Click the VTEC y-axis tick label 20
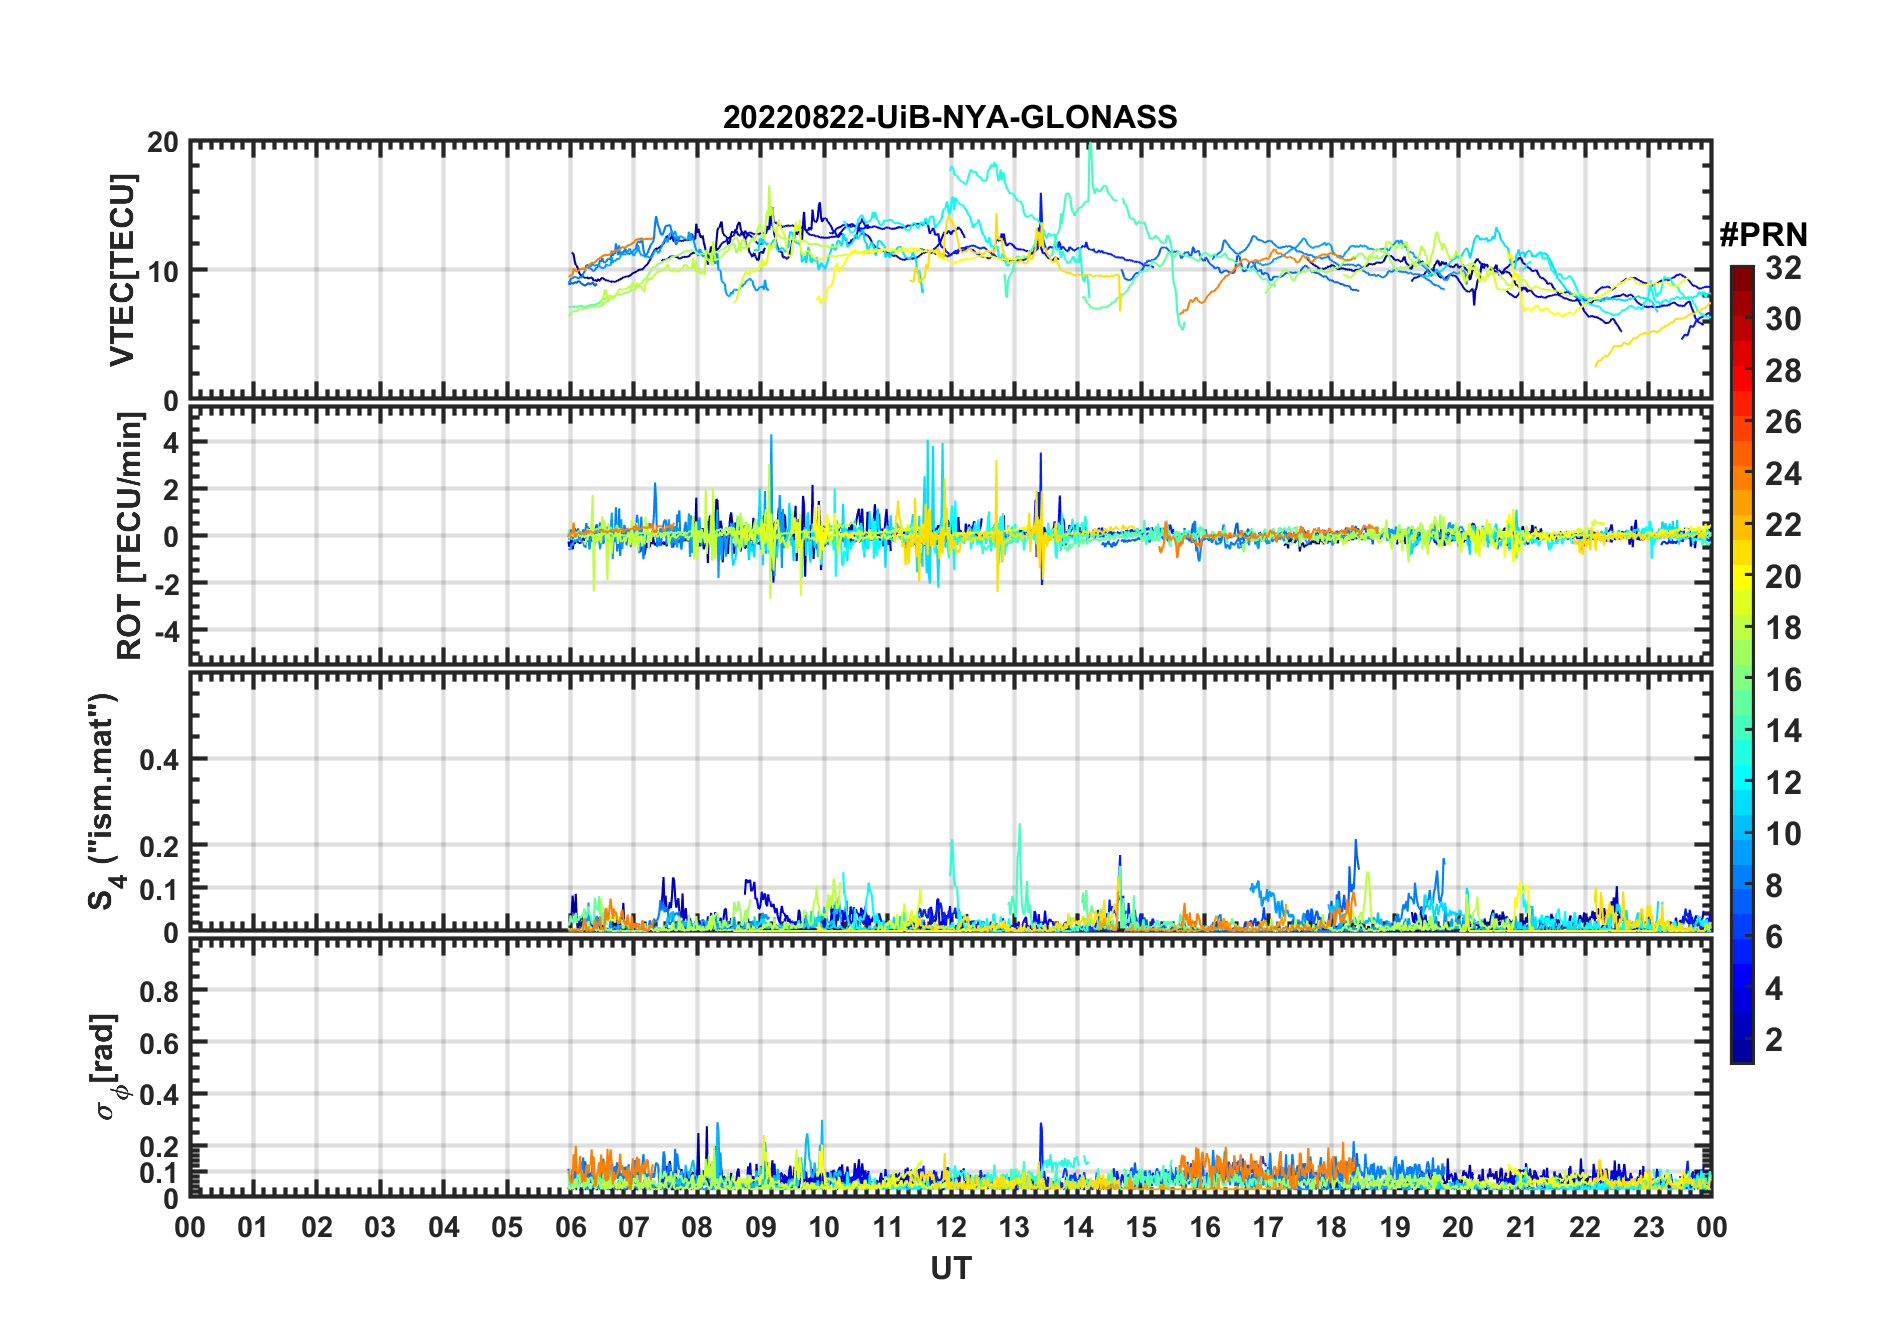The image size is (1902, 1330). (163, 143)
